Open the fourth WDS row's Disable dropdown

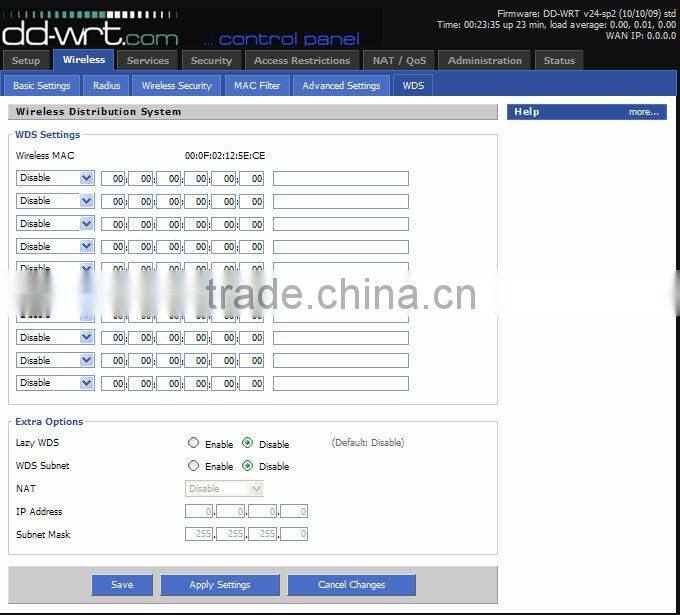pos(55,247)
